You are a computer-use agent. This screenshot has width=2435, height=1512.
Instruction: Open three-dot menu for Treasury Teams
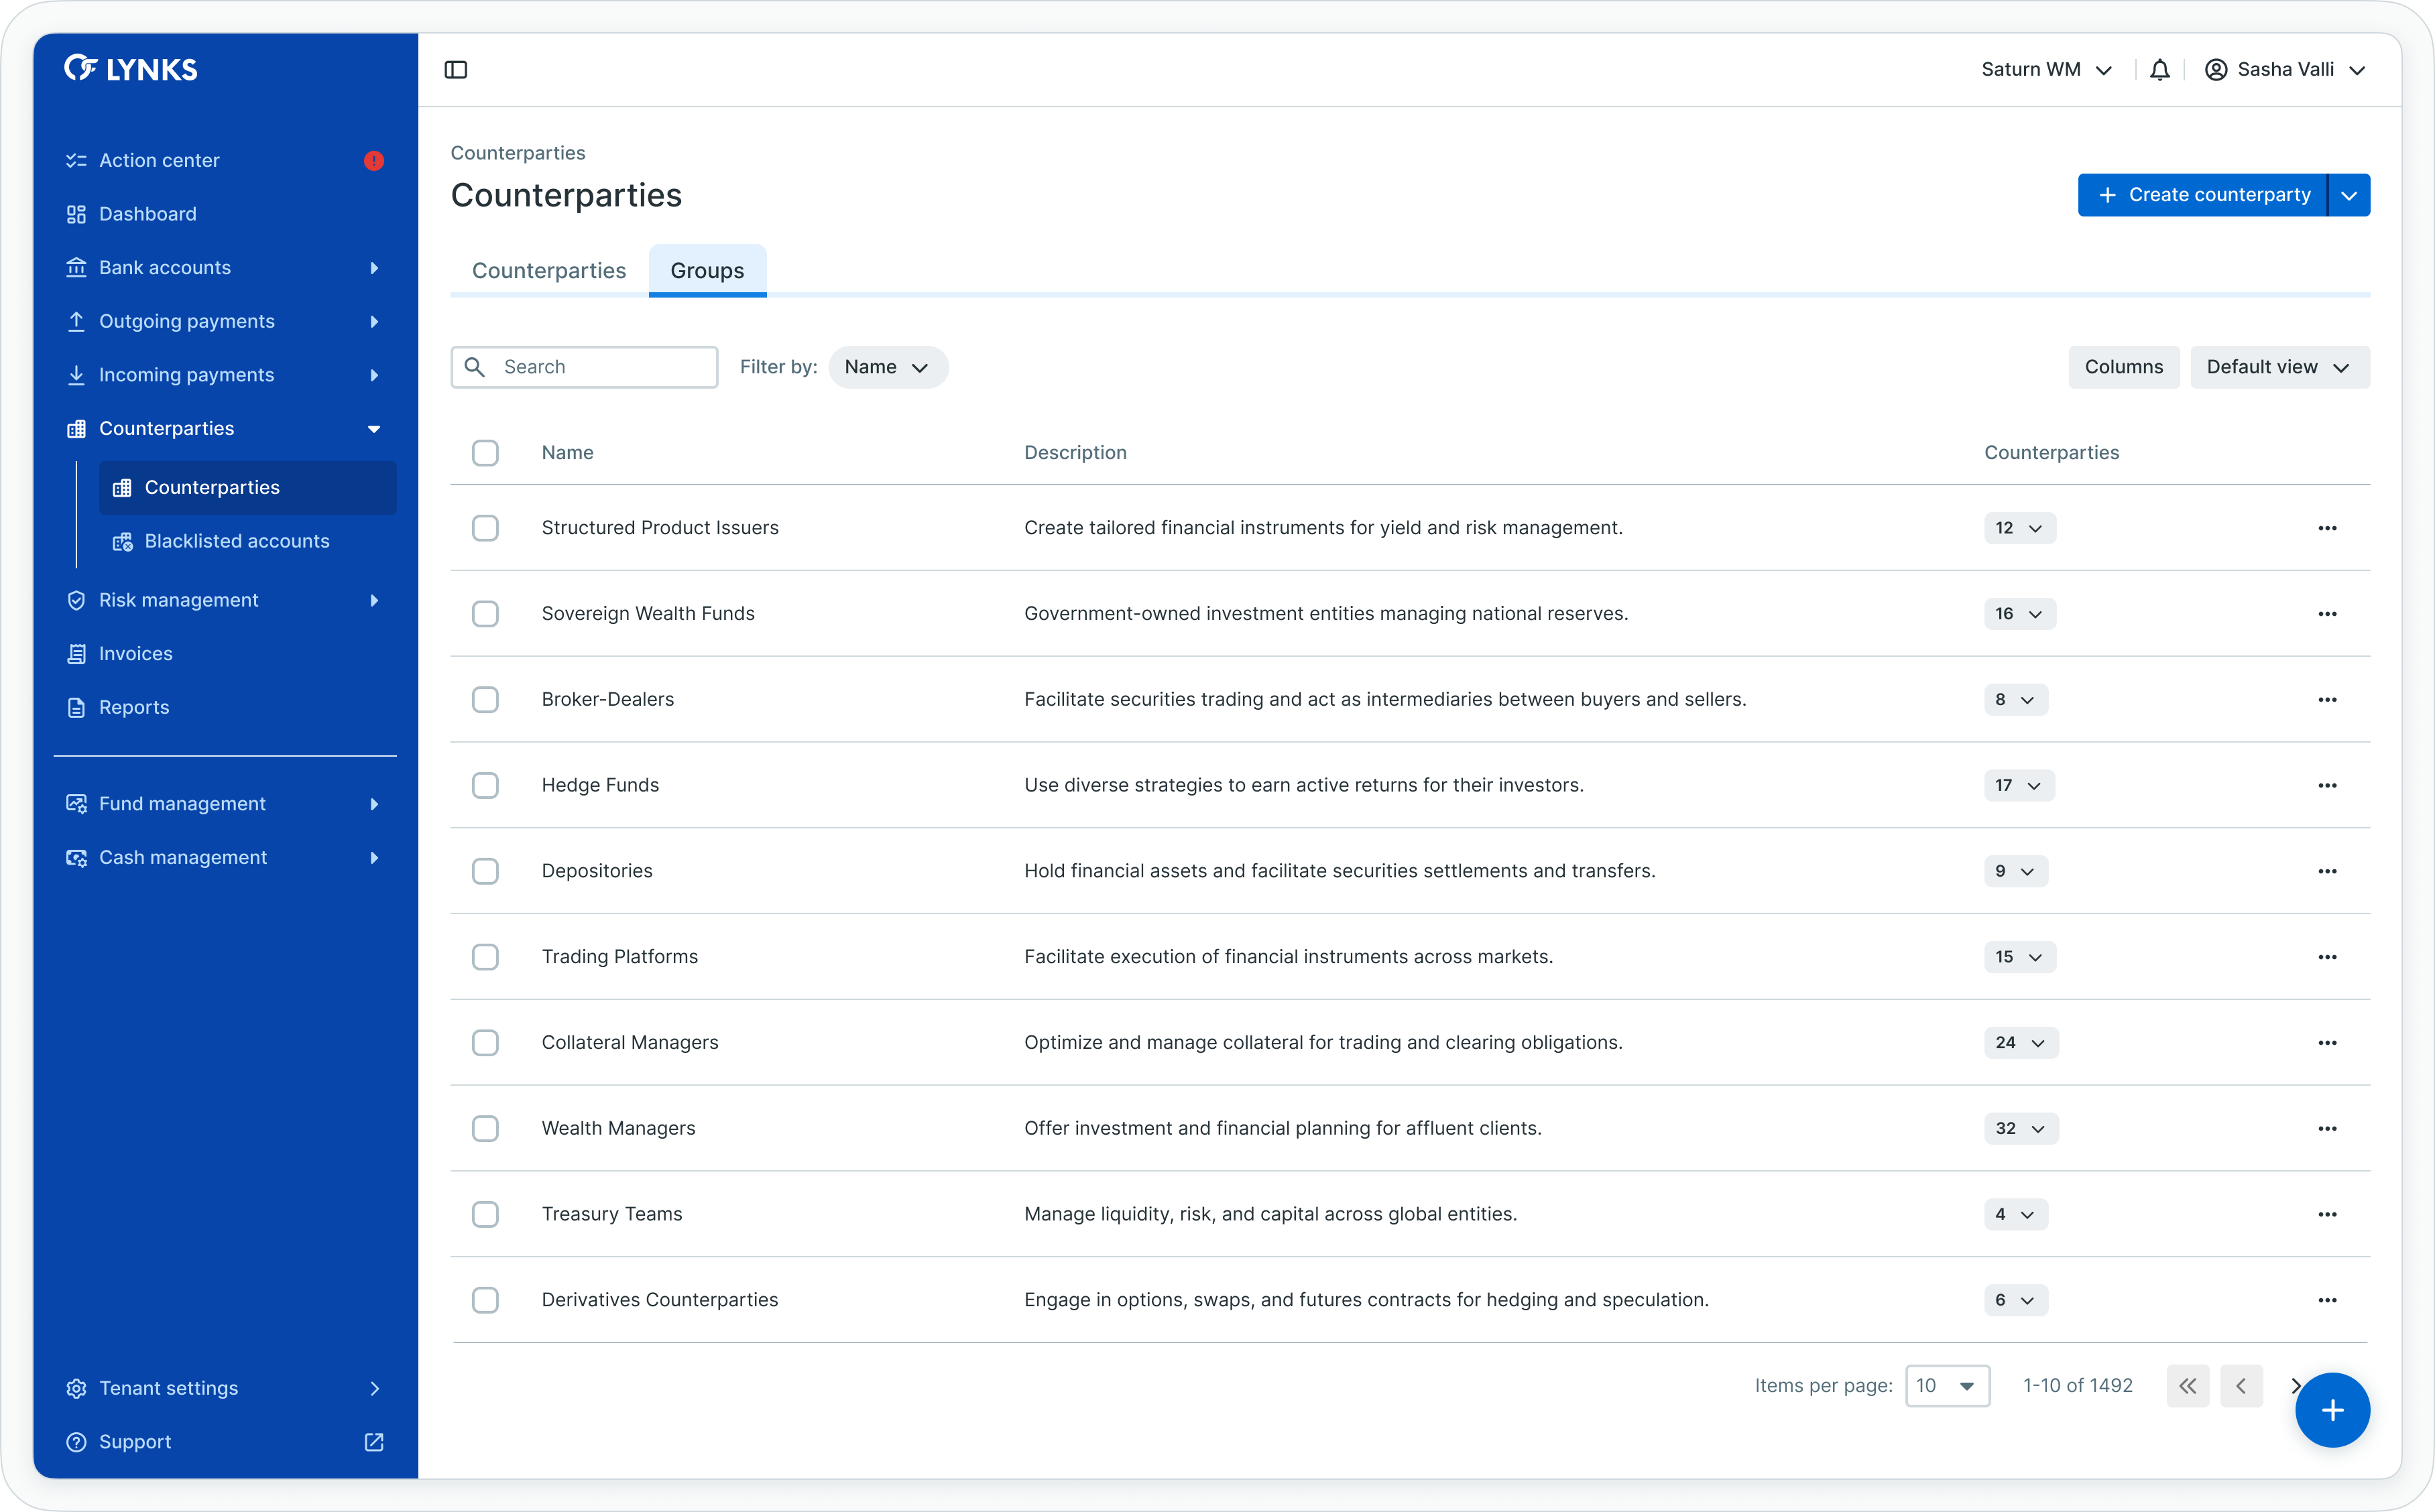[2327, 1215]
